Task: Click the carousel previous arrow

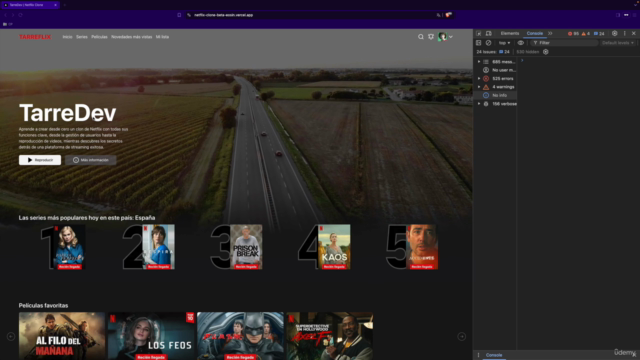Action: click(11, 336)
